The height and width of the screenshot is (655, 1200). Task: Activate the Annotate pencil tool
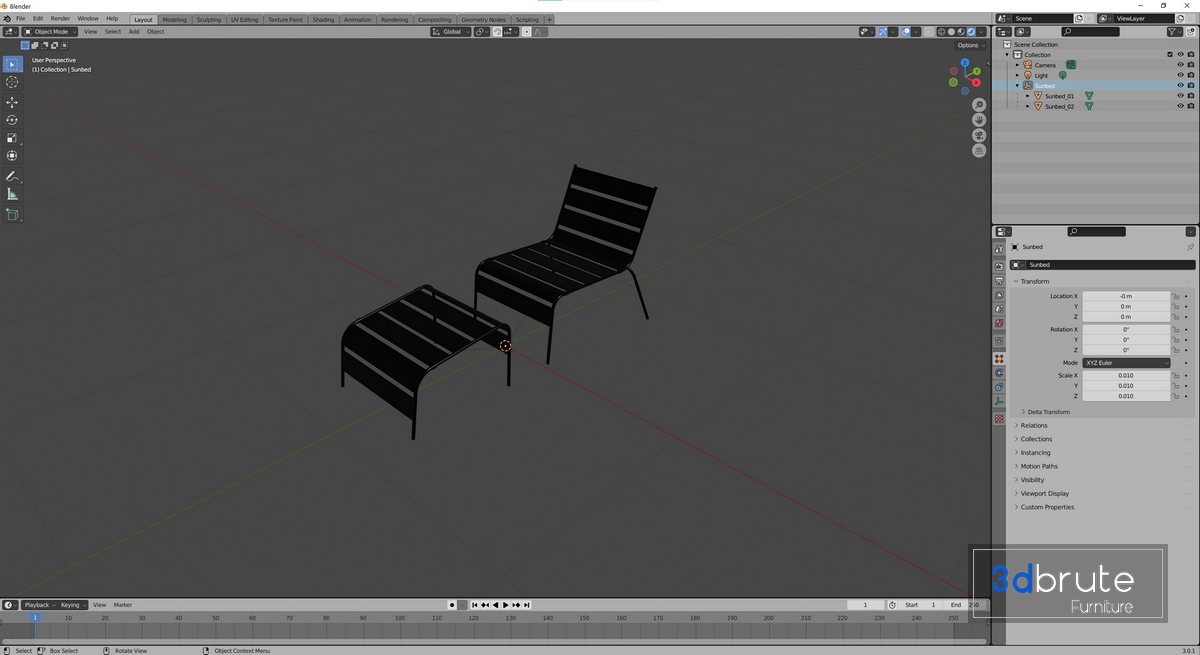(12, 176)
